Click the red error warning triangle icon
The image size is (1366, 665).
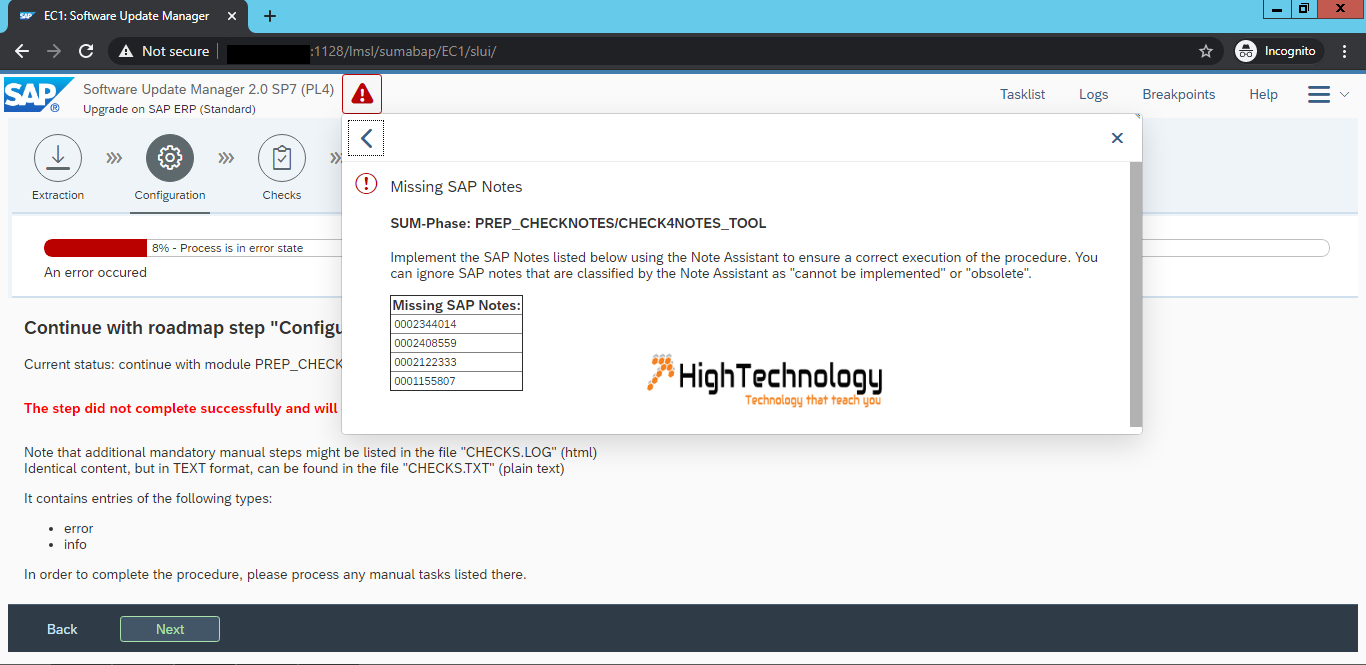click(x=362, y=94)
